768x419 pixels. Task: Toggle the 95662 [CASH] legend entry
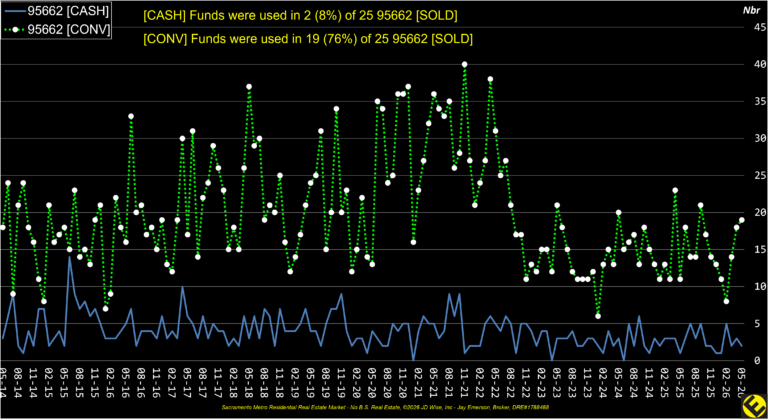[x=56, y=11]
